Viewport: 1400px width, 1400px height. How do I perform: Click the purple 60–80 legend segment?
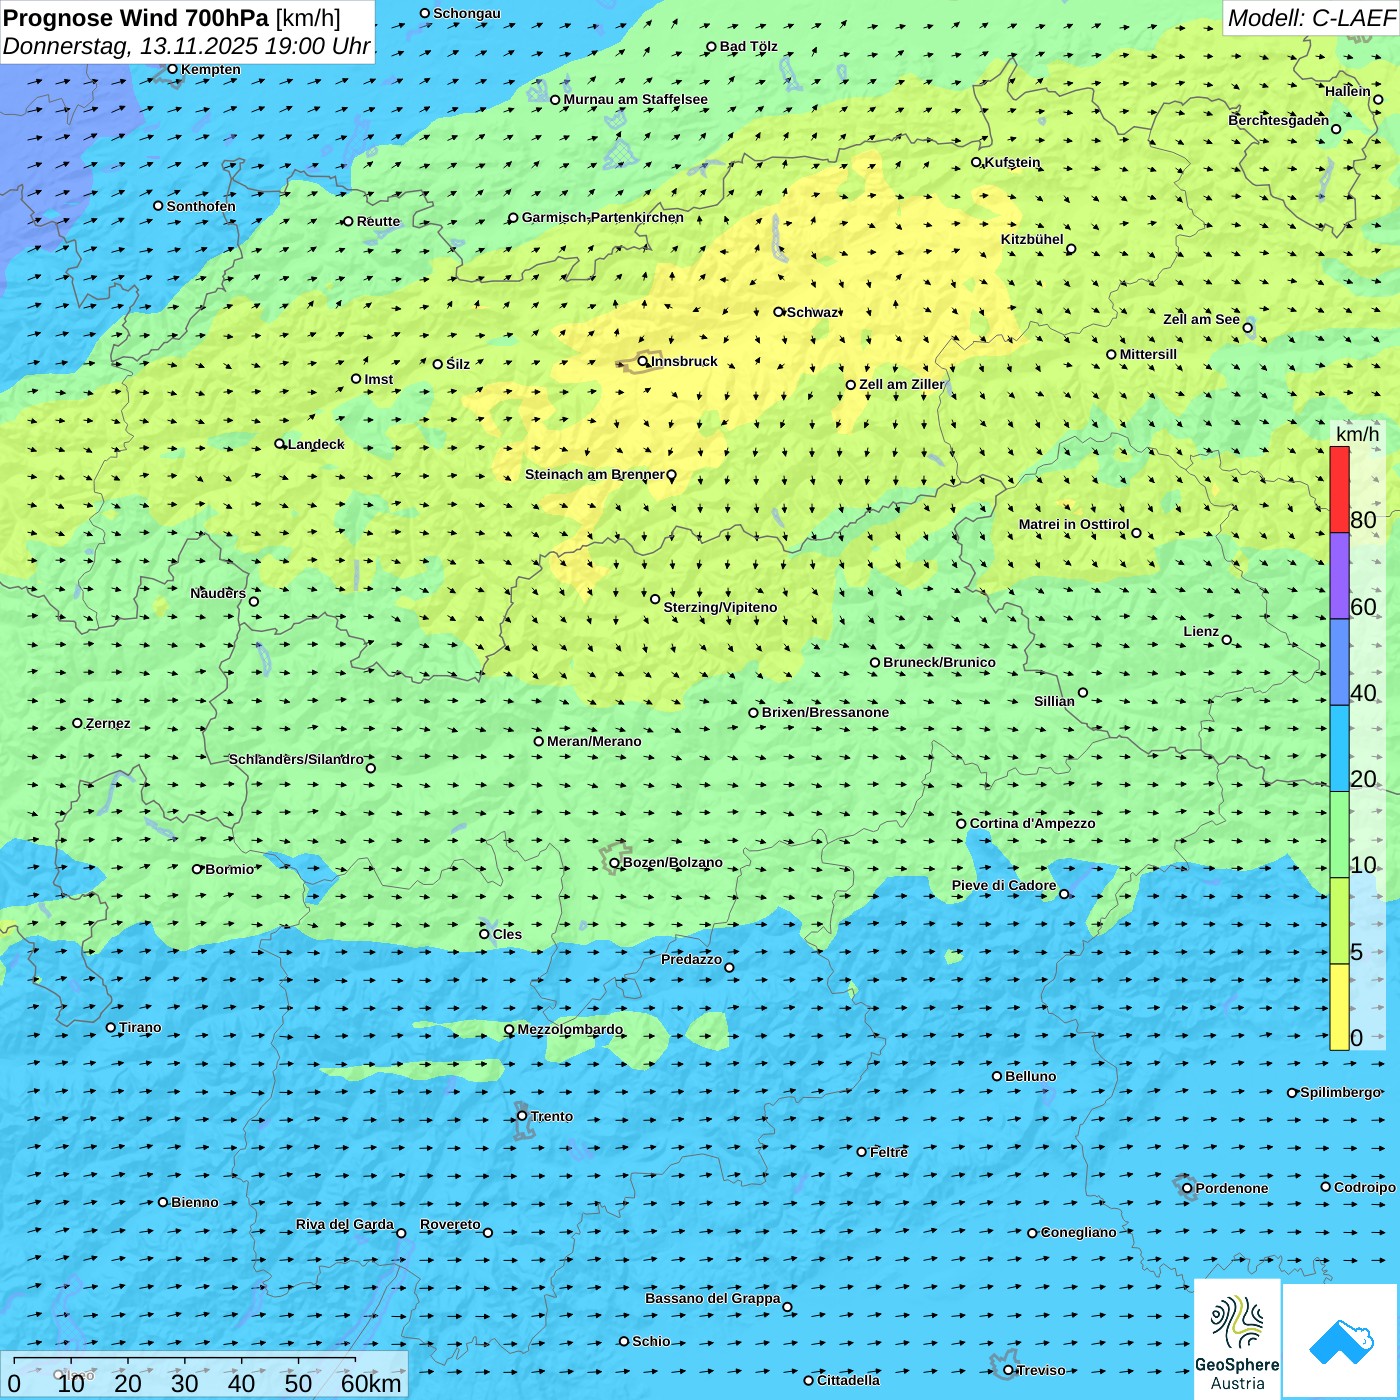pyautogui.click(x=1339, y=576)
